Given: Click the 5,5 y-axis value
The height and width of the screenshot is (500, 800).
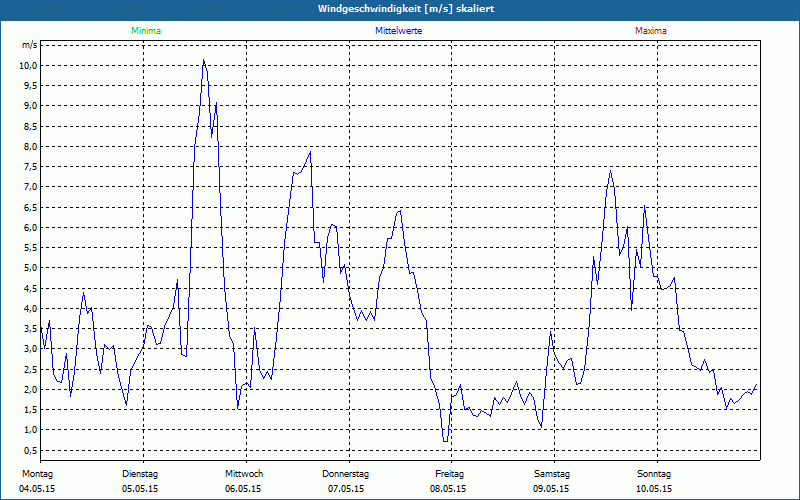Looking at the screenshot, I should click(31, 247).
